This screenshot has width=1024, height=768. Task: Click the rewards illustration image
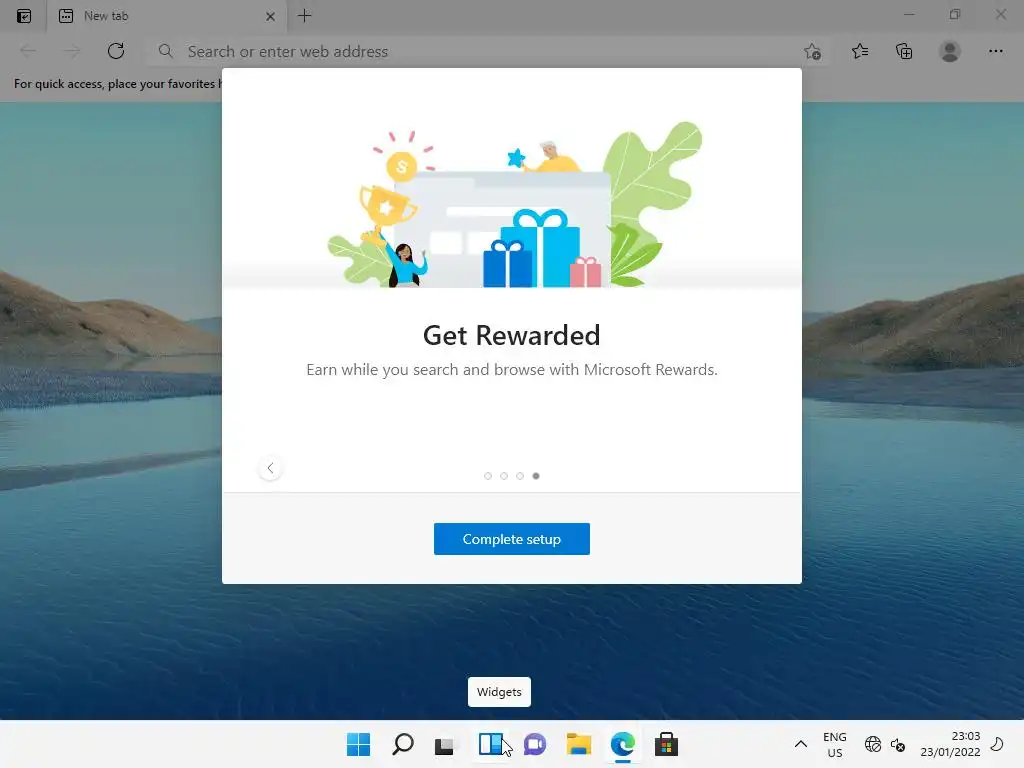pyautogui.click(x=513, y=204)
